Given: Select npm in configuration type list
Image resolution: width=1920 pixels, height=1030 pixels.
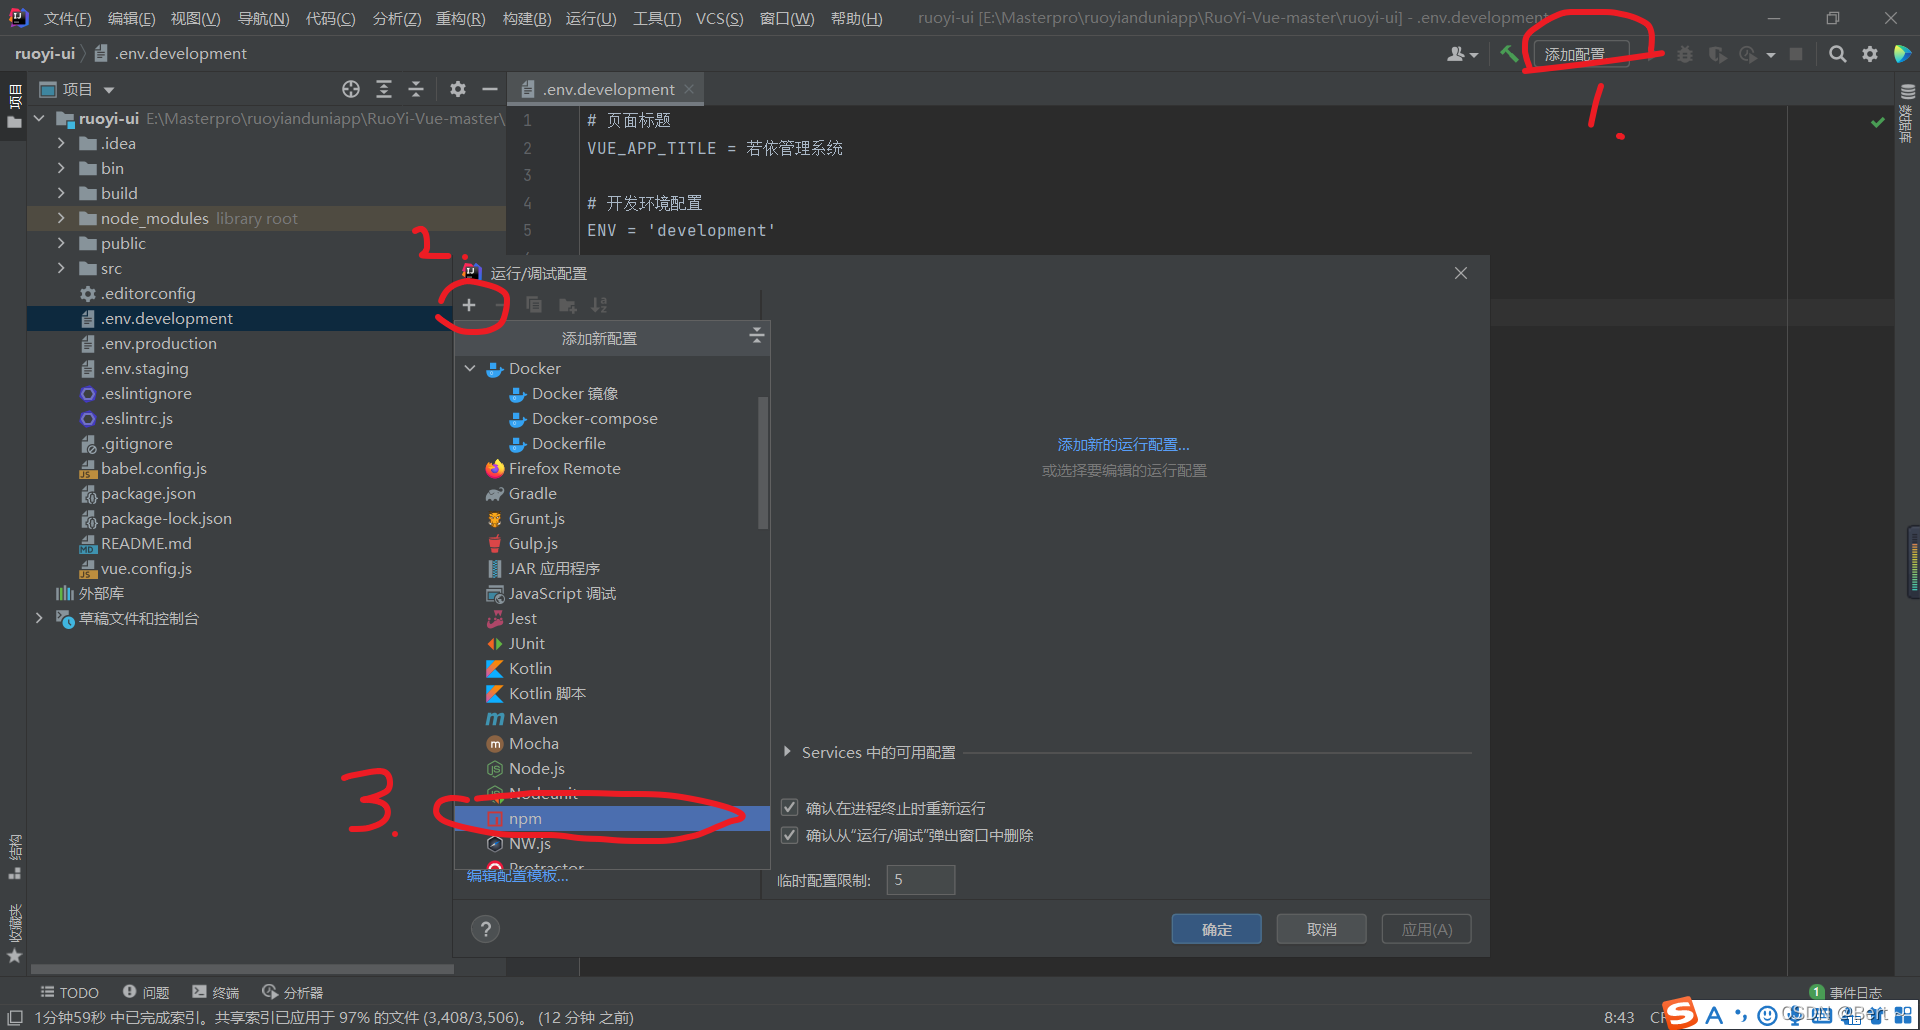Looking at the screenshot, I should click(x=612, y=818).
